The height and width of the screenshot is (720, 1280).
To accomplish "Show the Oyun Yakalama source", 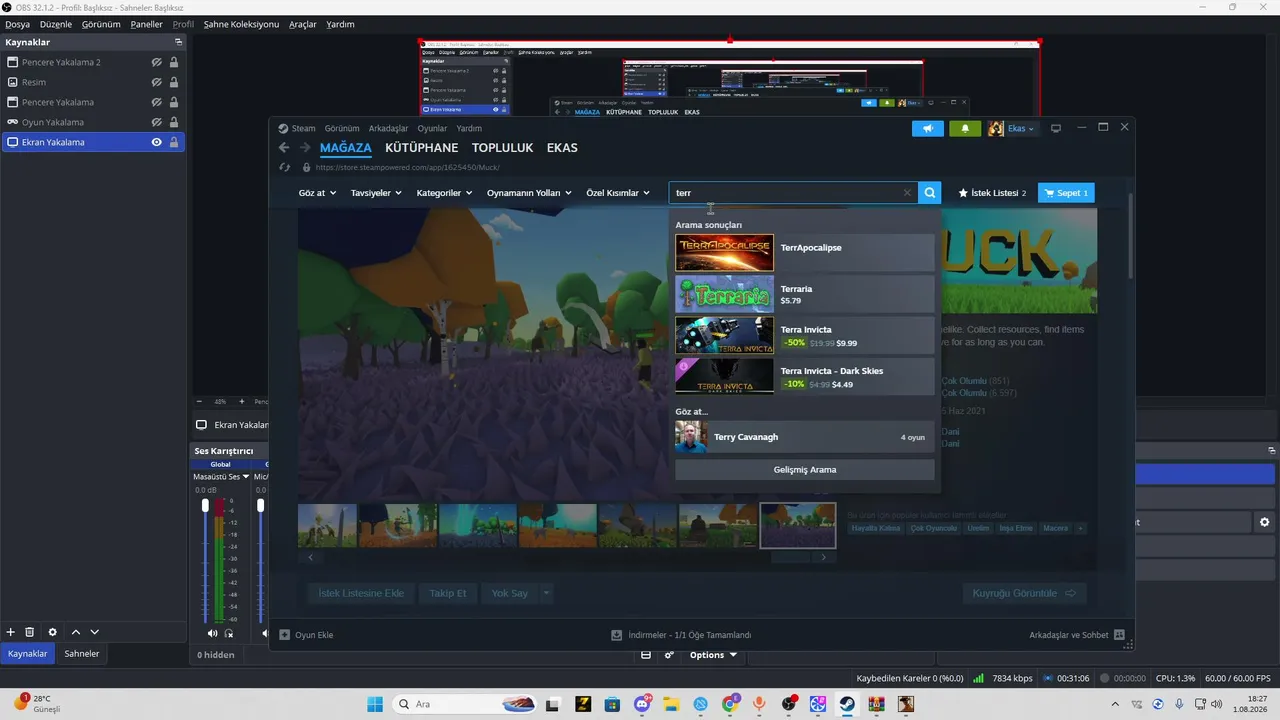I will (157, 122).
